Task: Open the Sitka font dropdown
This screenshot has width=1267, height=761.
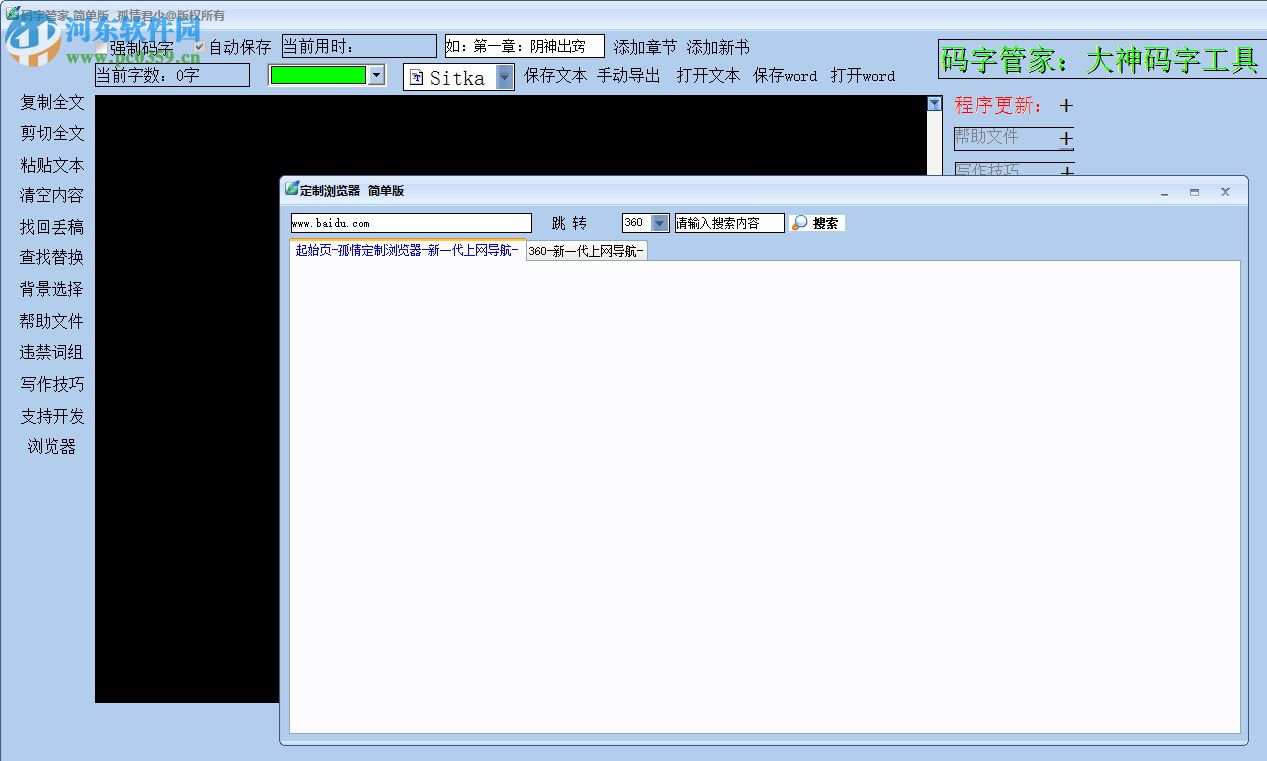Action: [x=506, y=77]
